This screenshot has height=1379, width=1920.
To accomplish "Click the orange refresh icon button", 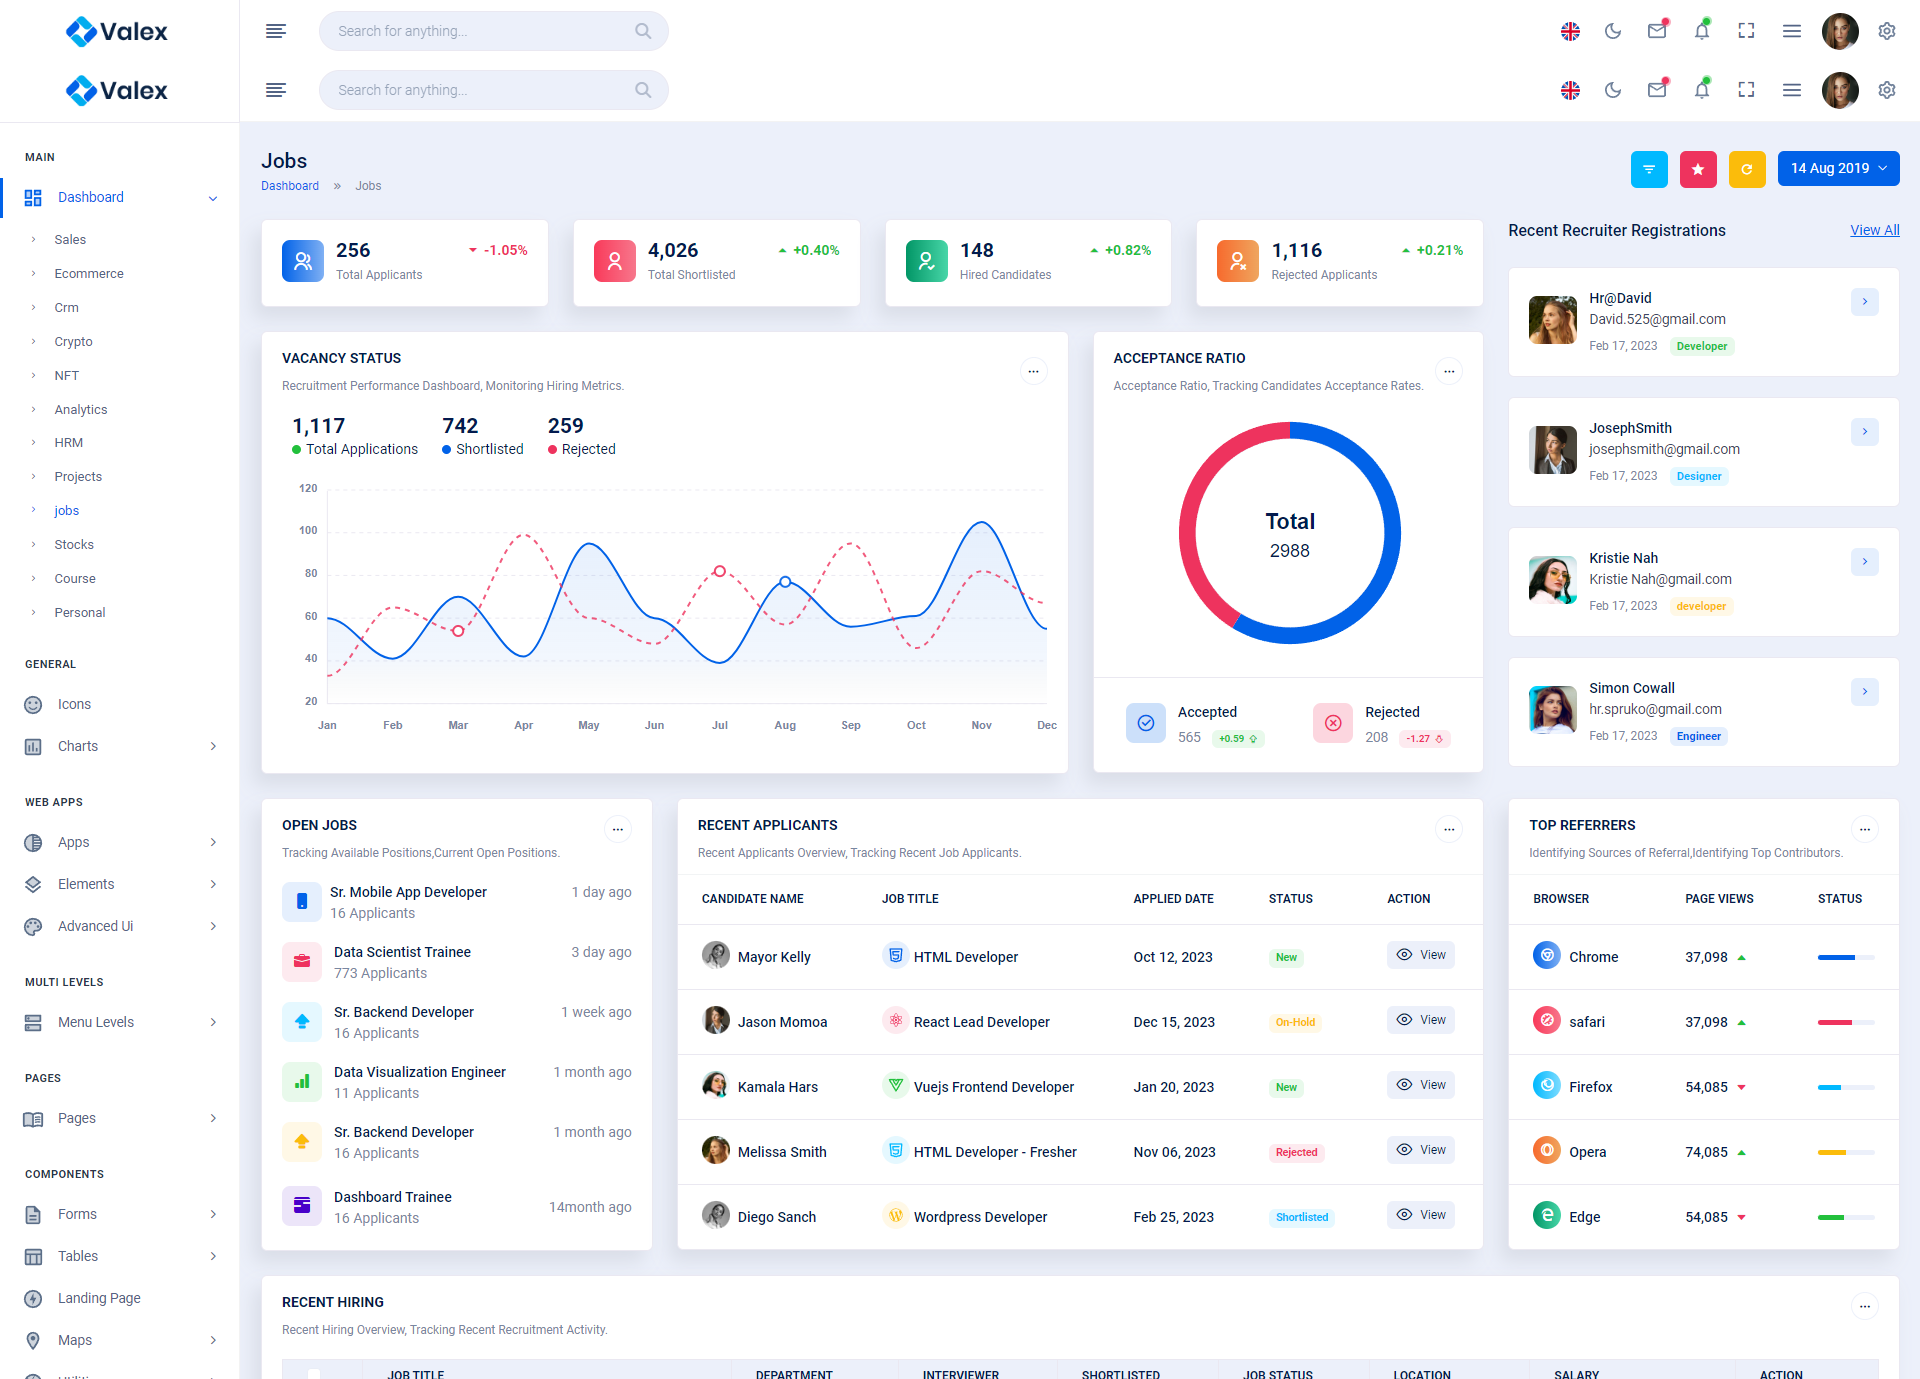I will [x=1747, y=169].
